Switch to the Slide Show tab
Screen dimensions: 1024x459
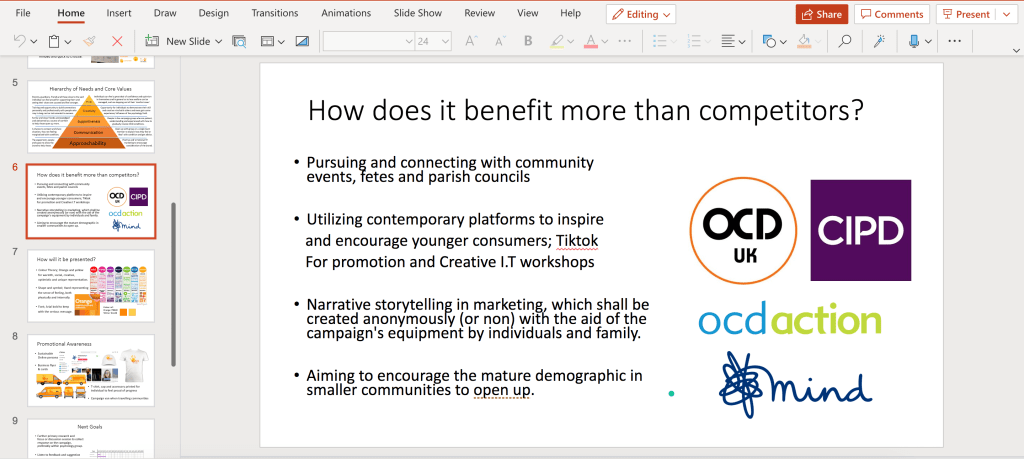[x=420, y=14]
